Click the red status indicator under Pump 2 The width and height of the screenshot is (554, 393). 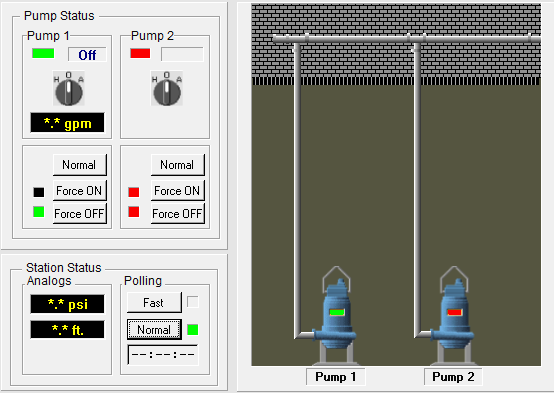[x=140, y=53]
